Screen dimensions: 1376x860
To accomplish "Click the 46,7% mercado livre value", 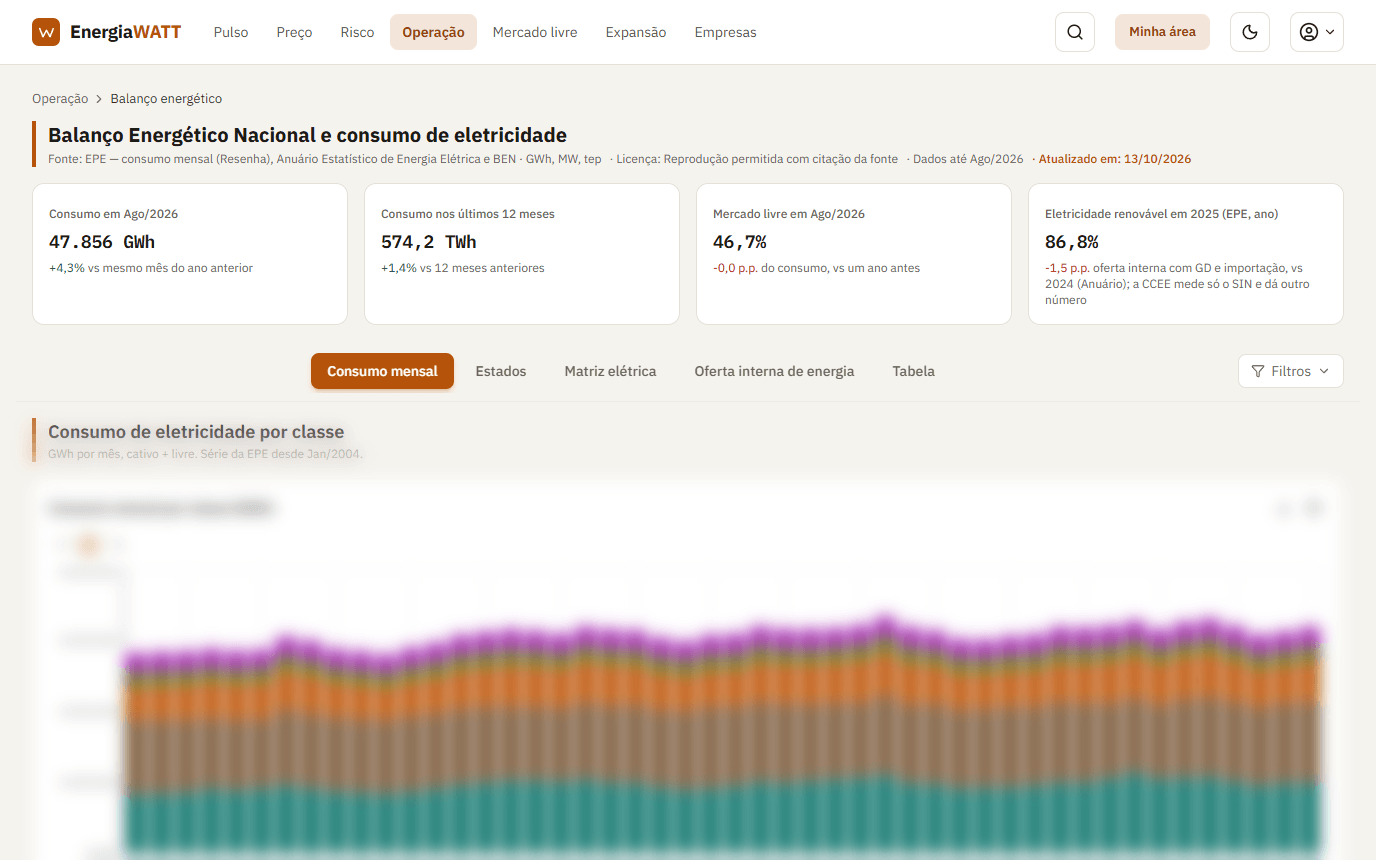I will 740,242.
